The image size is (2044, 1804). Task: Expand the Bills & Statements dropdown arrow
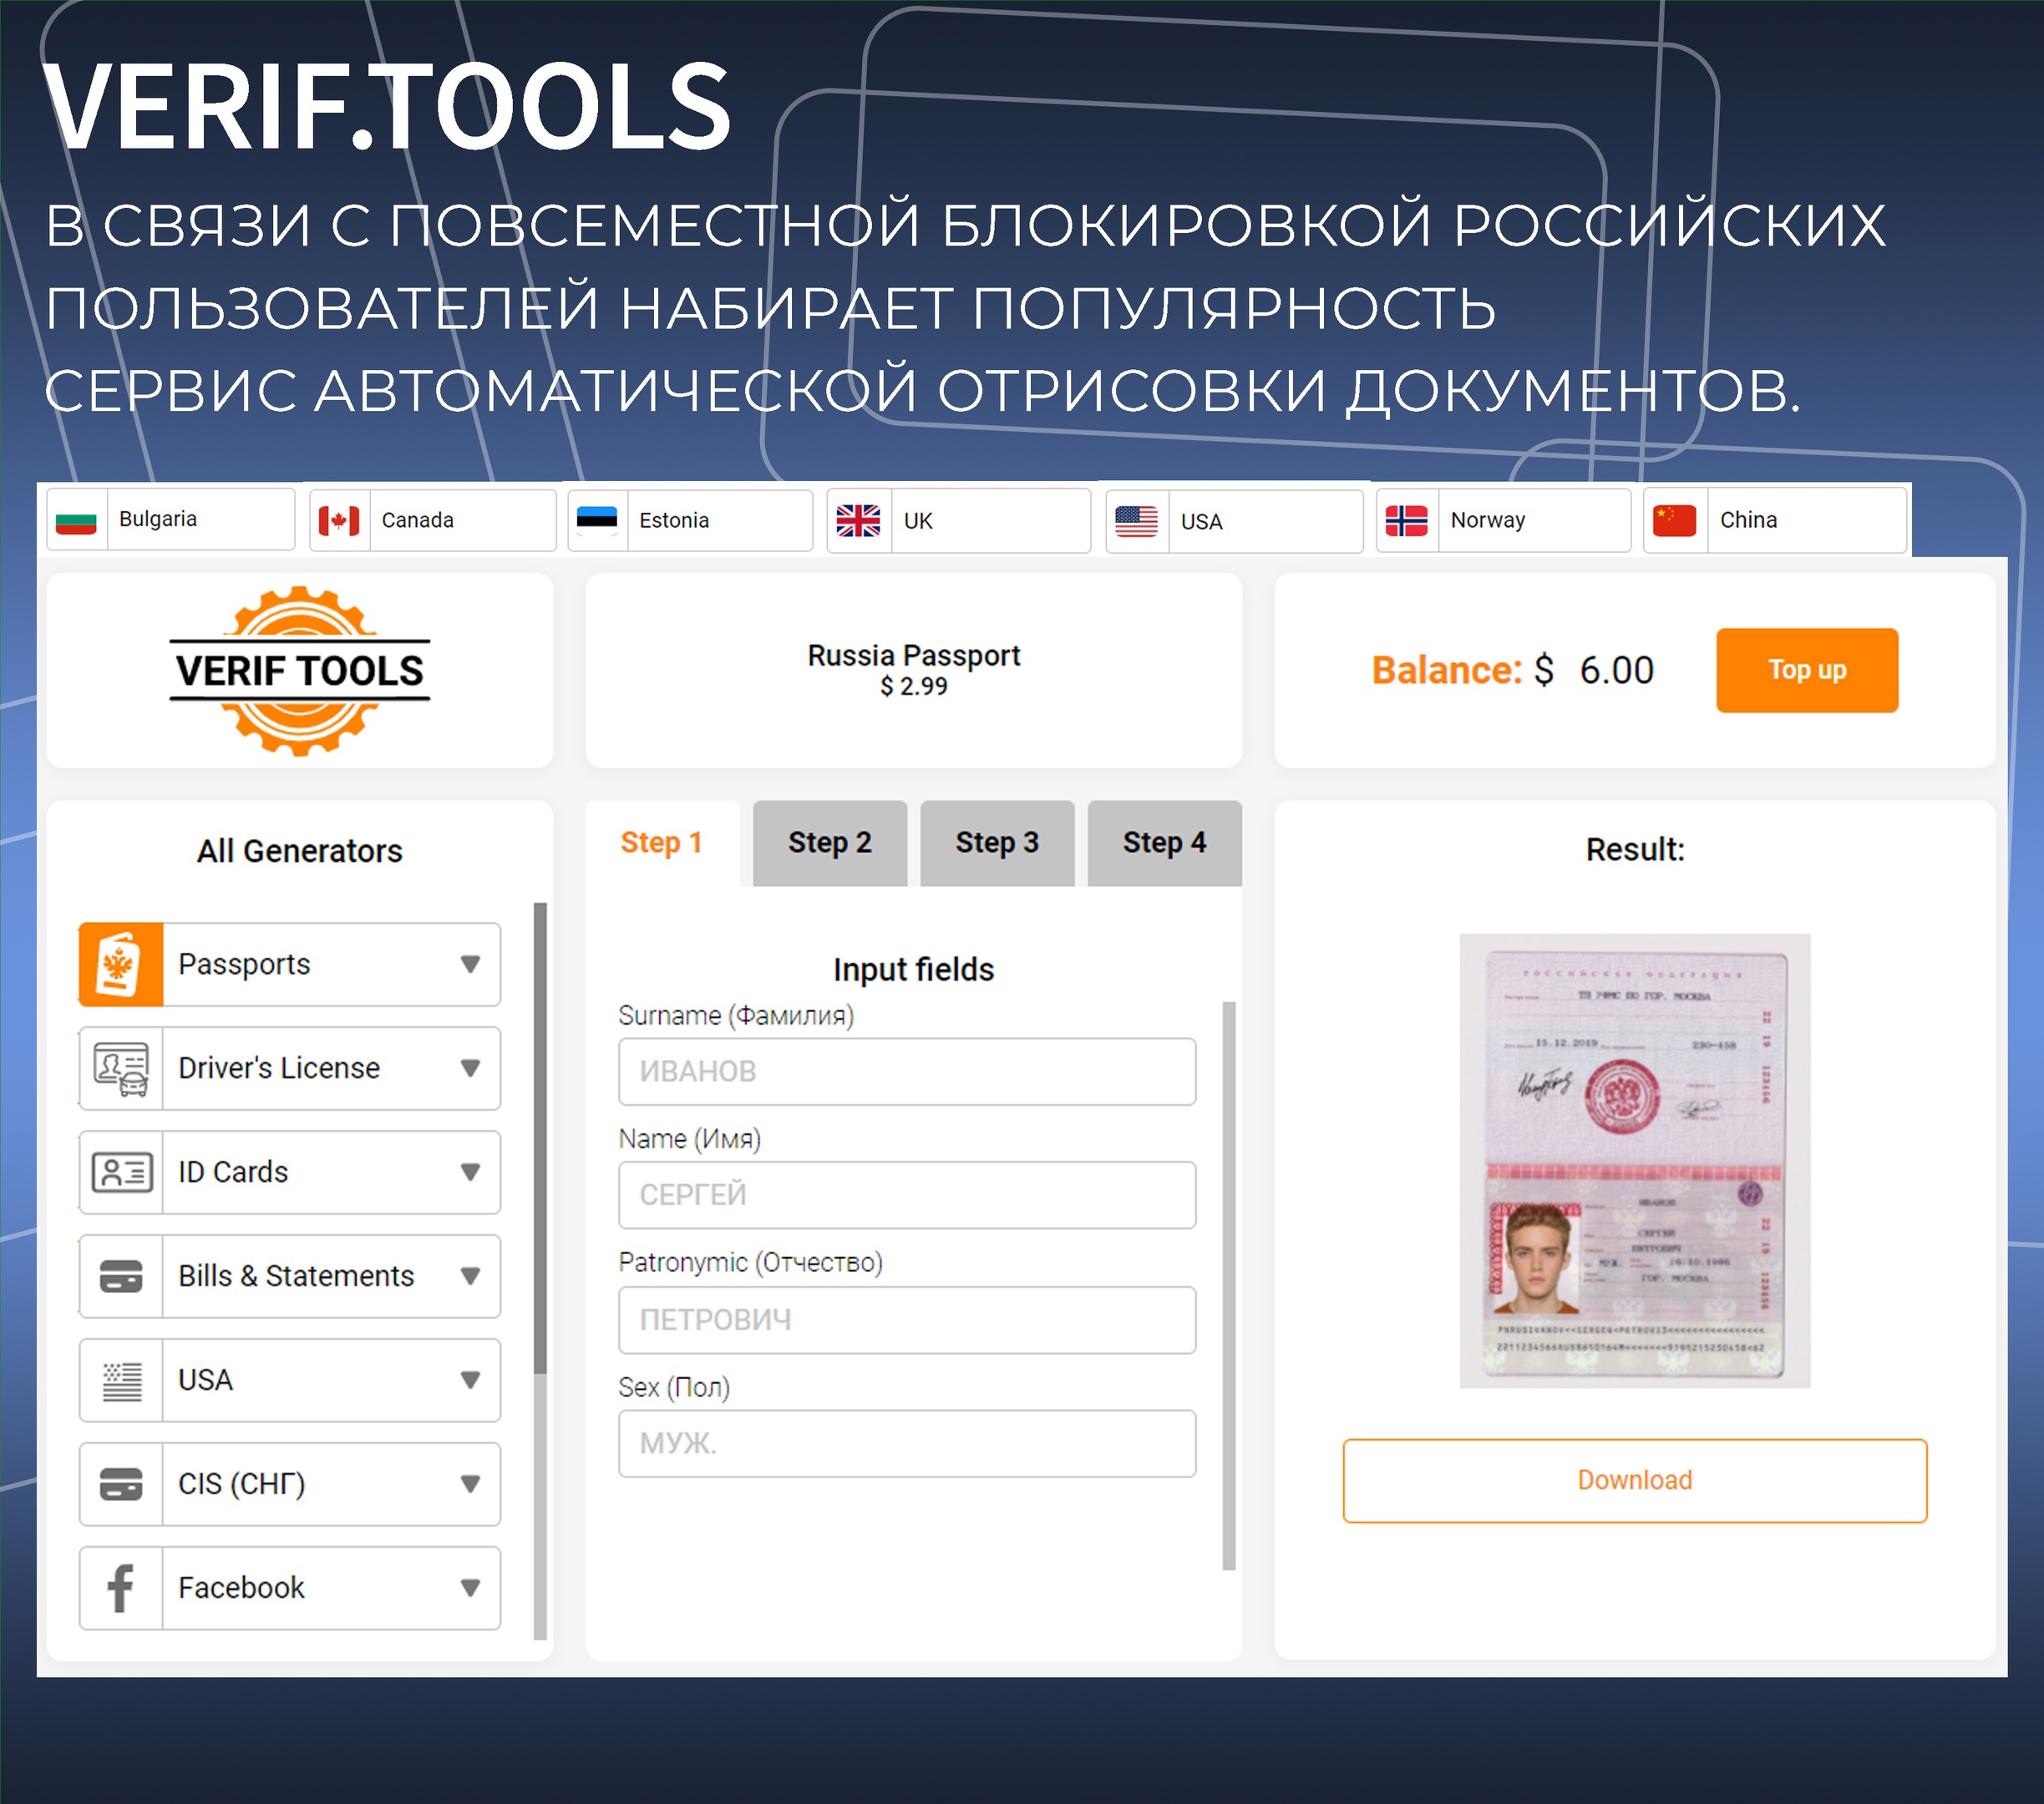click(x=470, y=1277)
